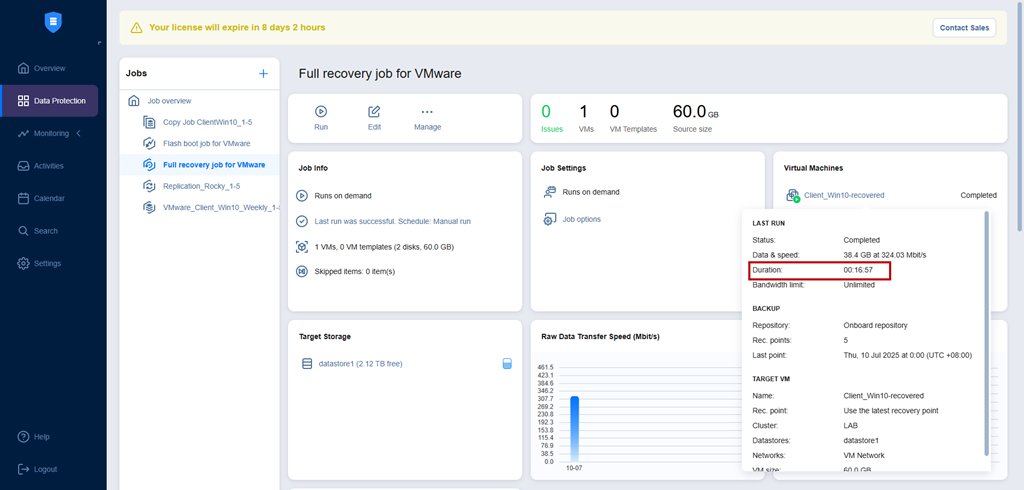Click the Help question mark icon
The width and height of the screenshot is (1024, 490).
[24, 436]
